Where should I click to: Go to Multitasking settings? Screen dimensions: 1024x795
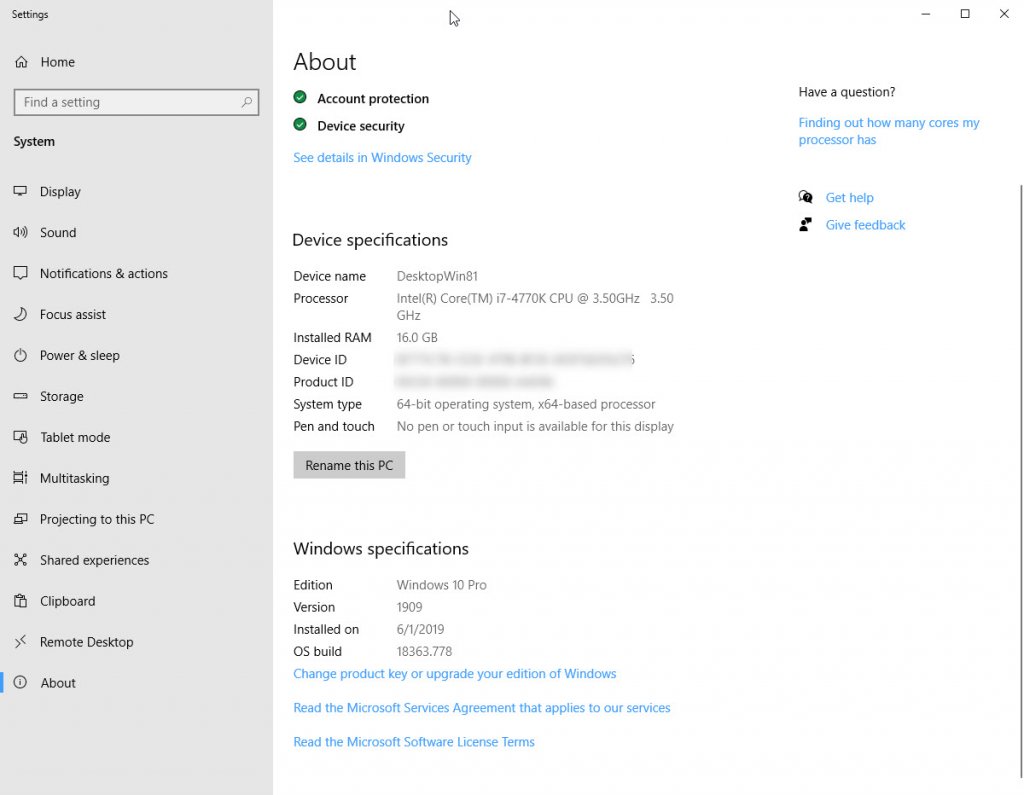136,478
